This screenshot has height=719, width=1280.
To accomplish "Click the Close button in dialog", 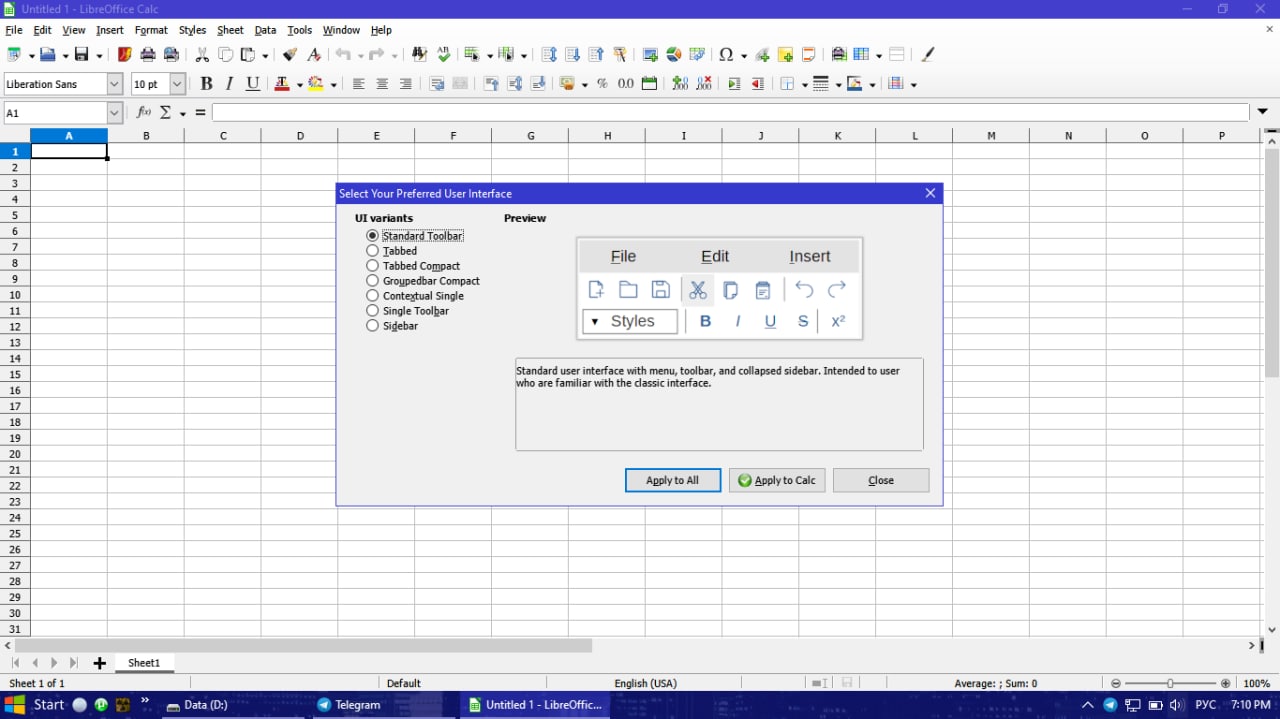I will click(x=881, y=480).
